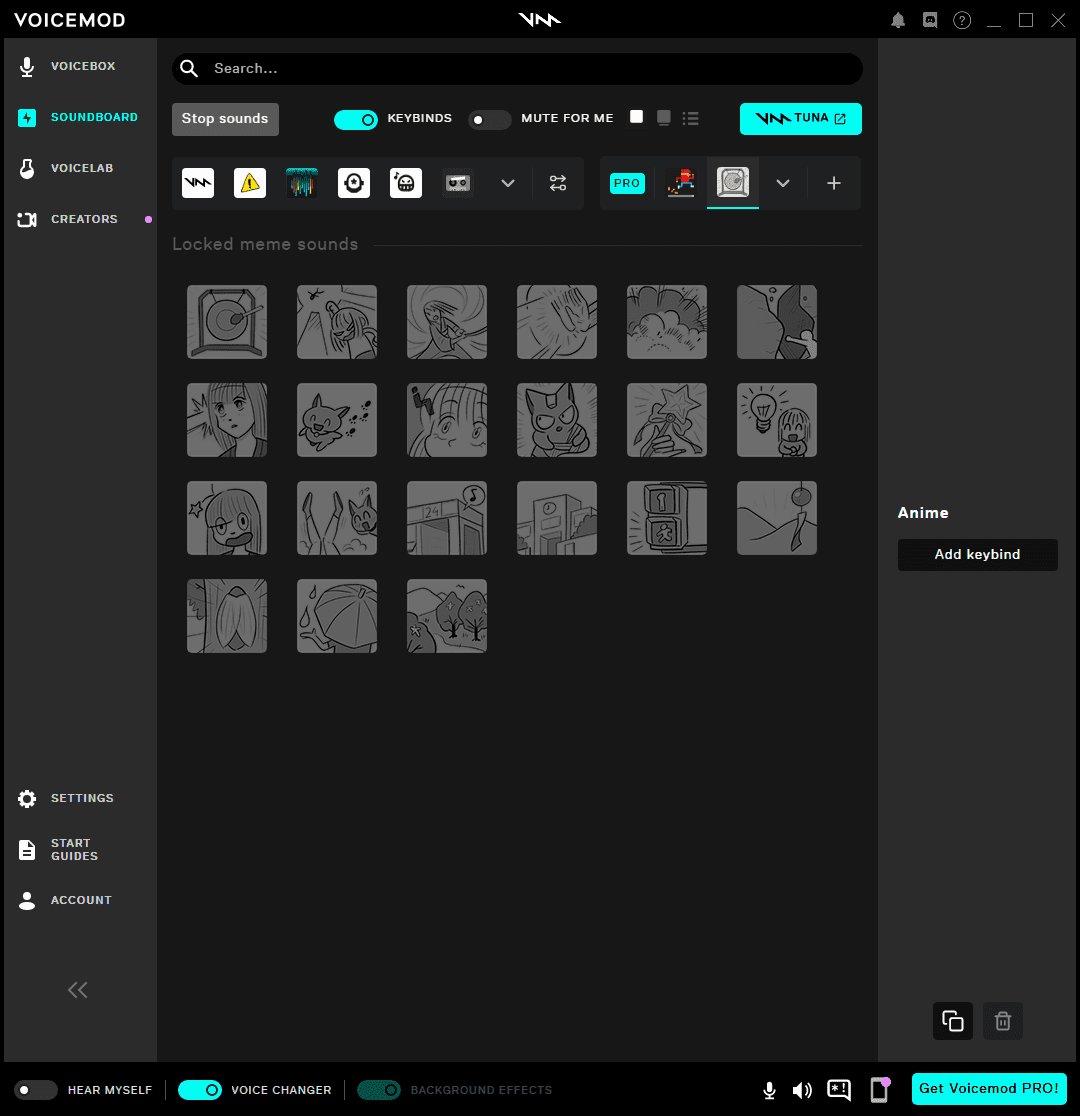The width and height of the screenshot is (1080, 1116).
Task: Open the Voicebox section
Action: (x=68, y=66)
